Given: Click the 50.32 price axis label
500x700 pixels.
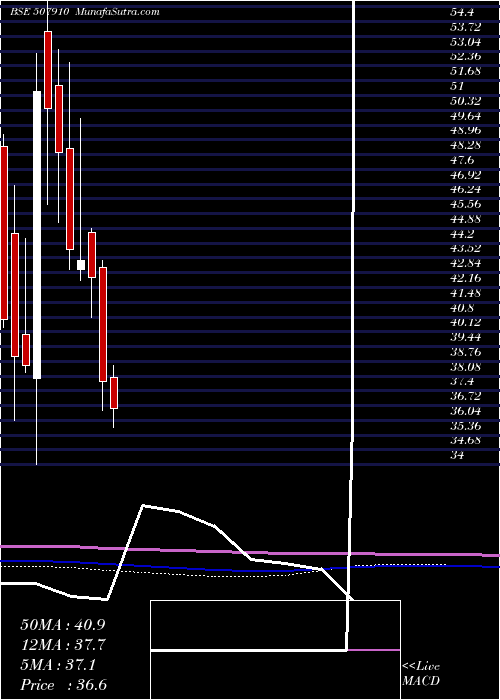Looking at the screenshot, I should [x=465, y=100].
